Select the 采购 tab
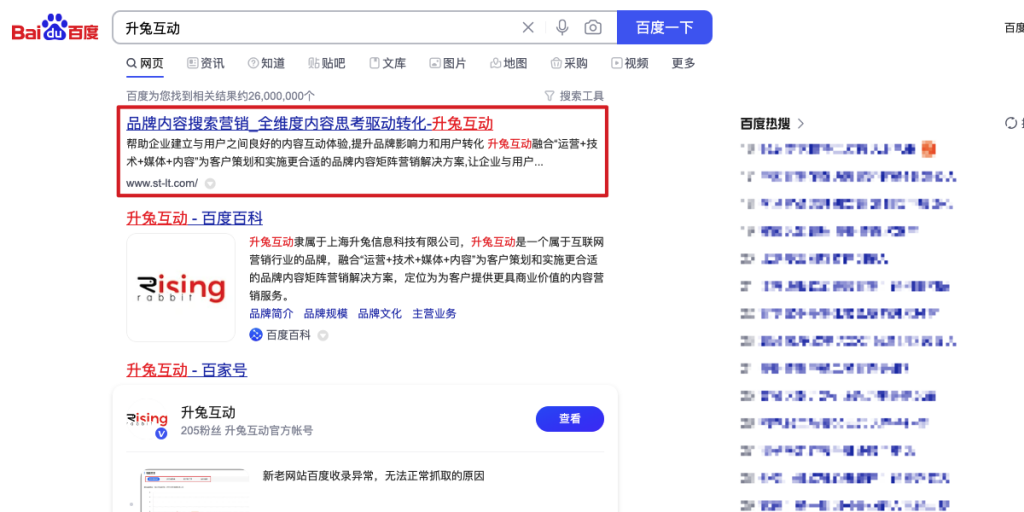Viewport: 1024px width, 512px height. pos(569,63)
